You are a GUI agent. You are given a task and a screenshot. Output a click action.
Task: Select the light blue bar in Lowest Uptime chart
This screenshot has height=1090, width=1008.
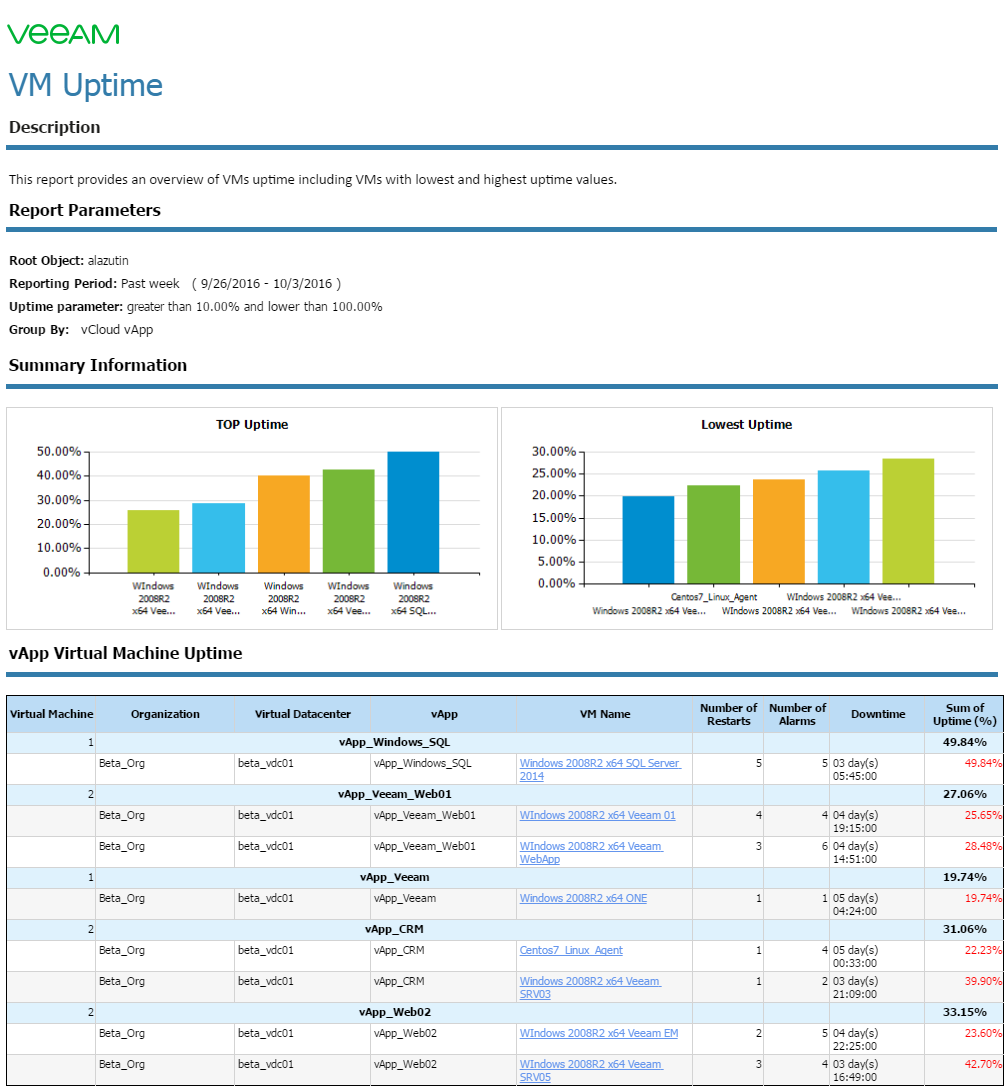pos(843,527)
